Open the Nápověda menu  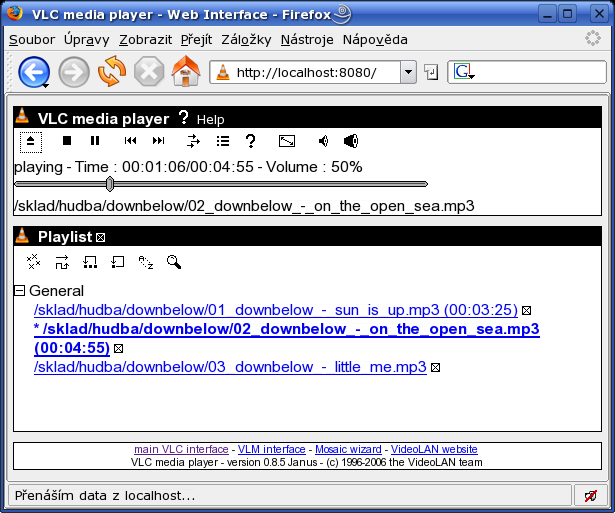tap(375, 40)
